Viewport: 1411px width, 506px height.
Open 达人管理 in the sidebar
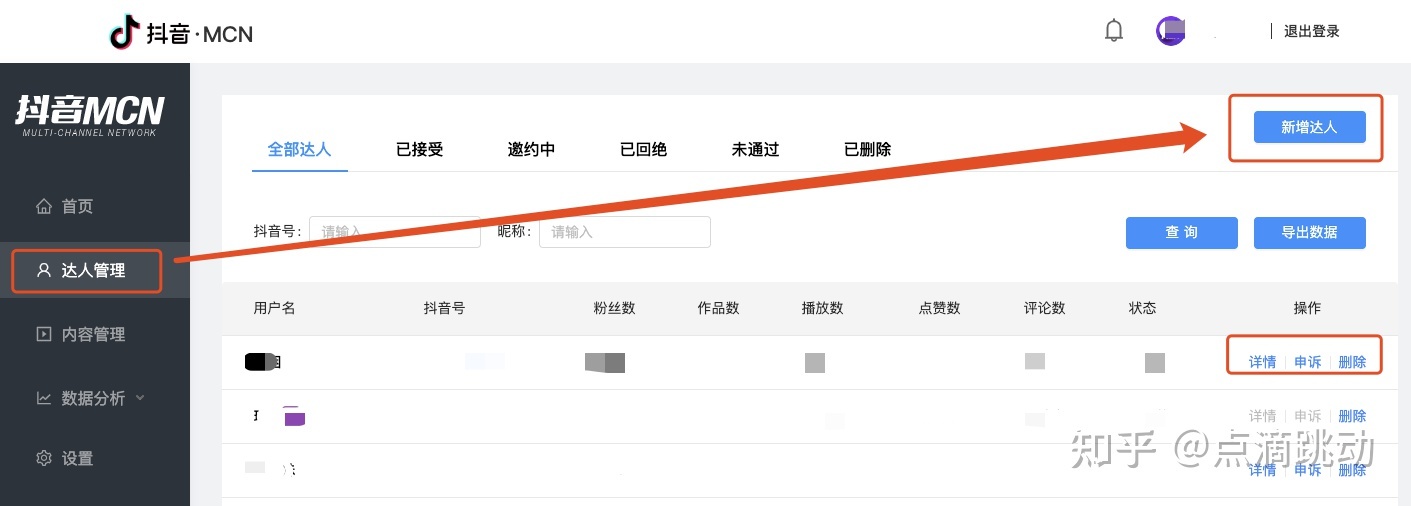pyautogui.click(x=94, y=270)
